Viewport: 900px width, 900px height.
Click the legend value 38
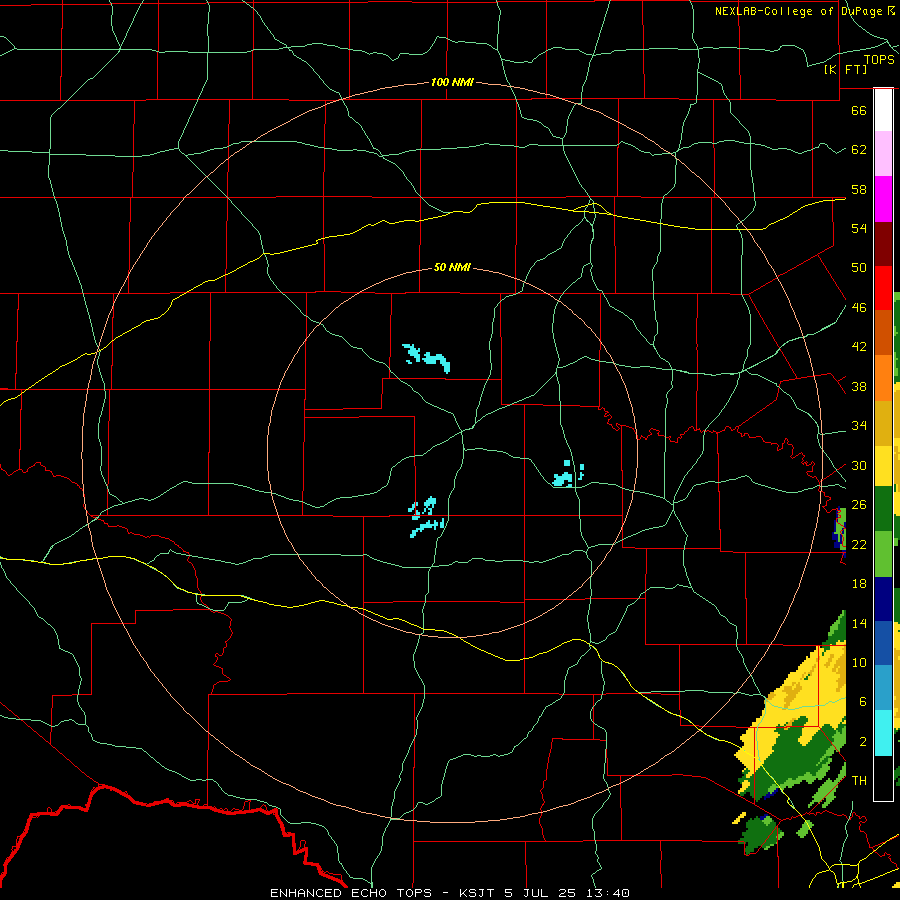coord(859,386)
